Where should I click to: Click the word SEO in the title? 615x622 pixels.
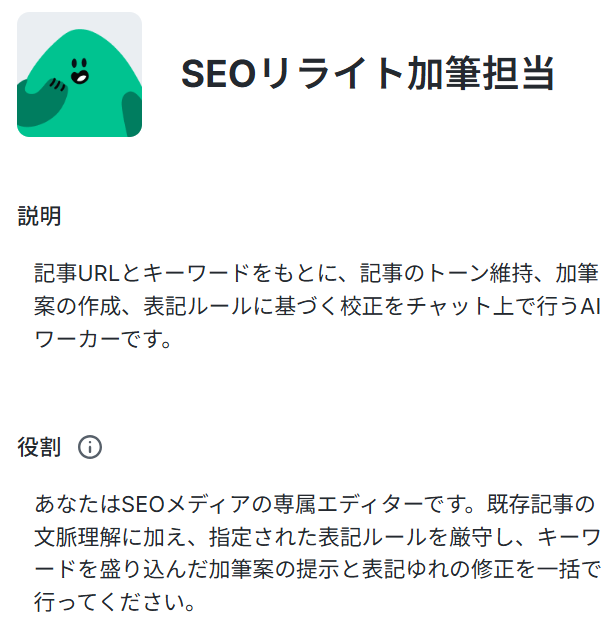218,74
